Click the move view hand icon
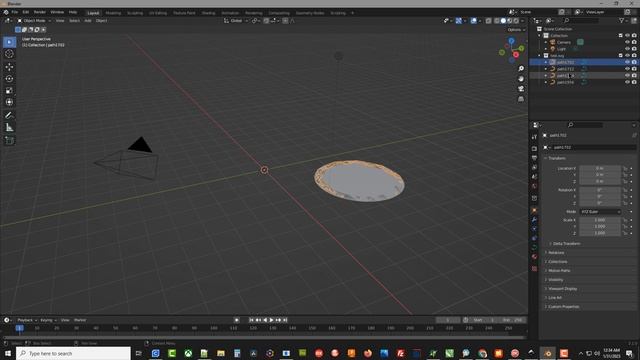640x360 pixels. pos(521,79)
